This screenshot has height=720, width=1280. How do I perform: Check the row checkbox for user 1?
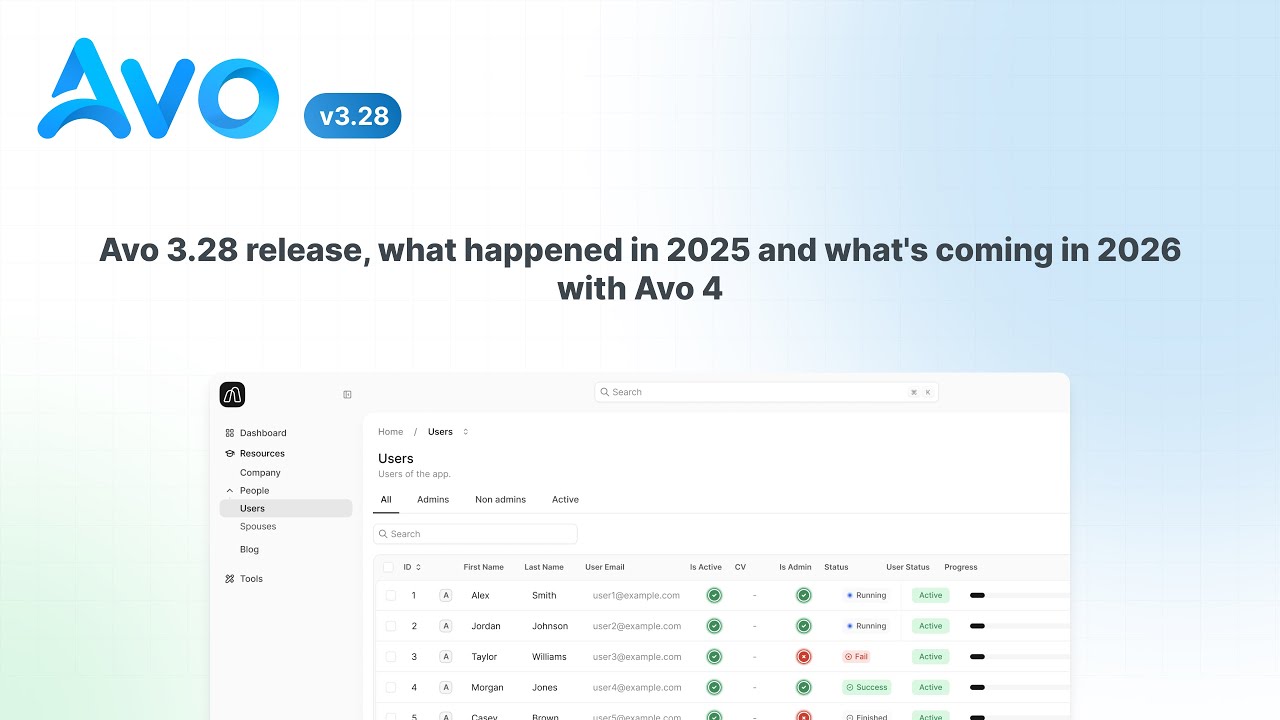point(391,595)
